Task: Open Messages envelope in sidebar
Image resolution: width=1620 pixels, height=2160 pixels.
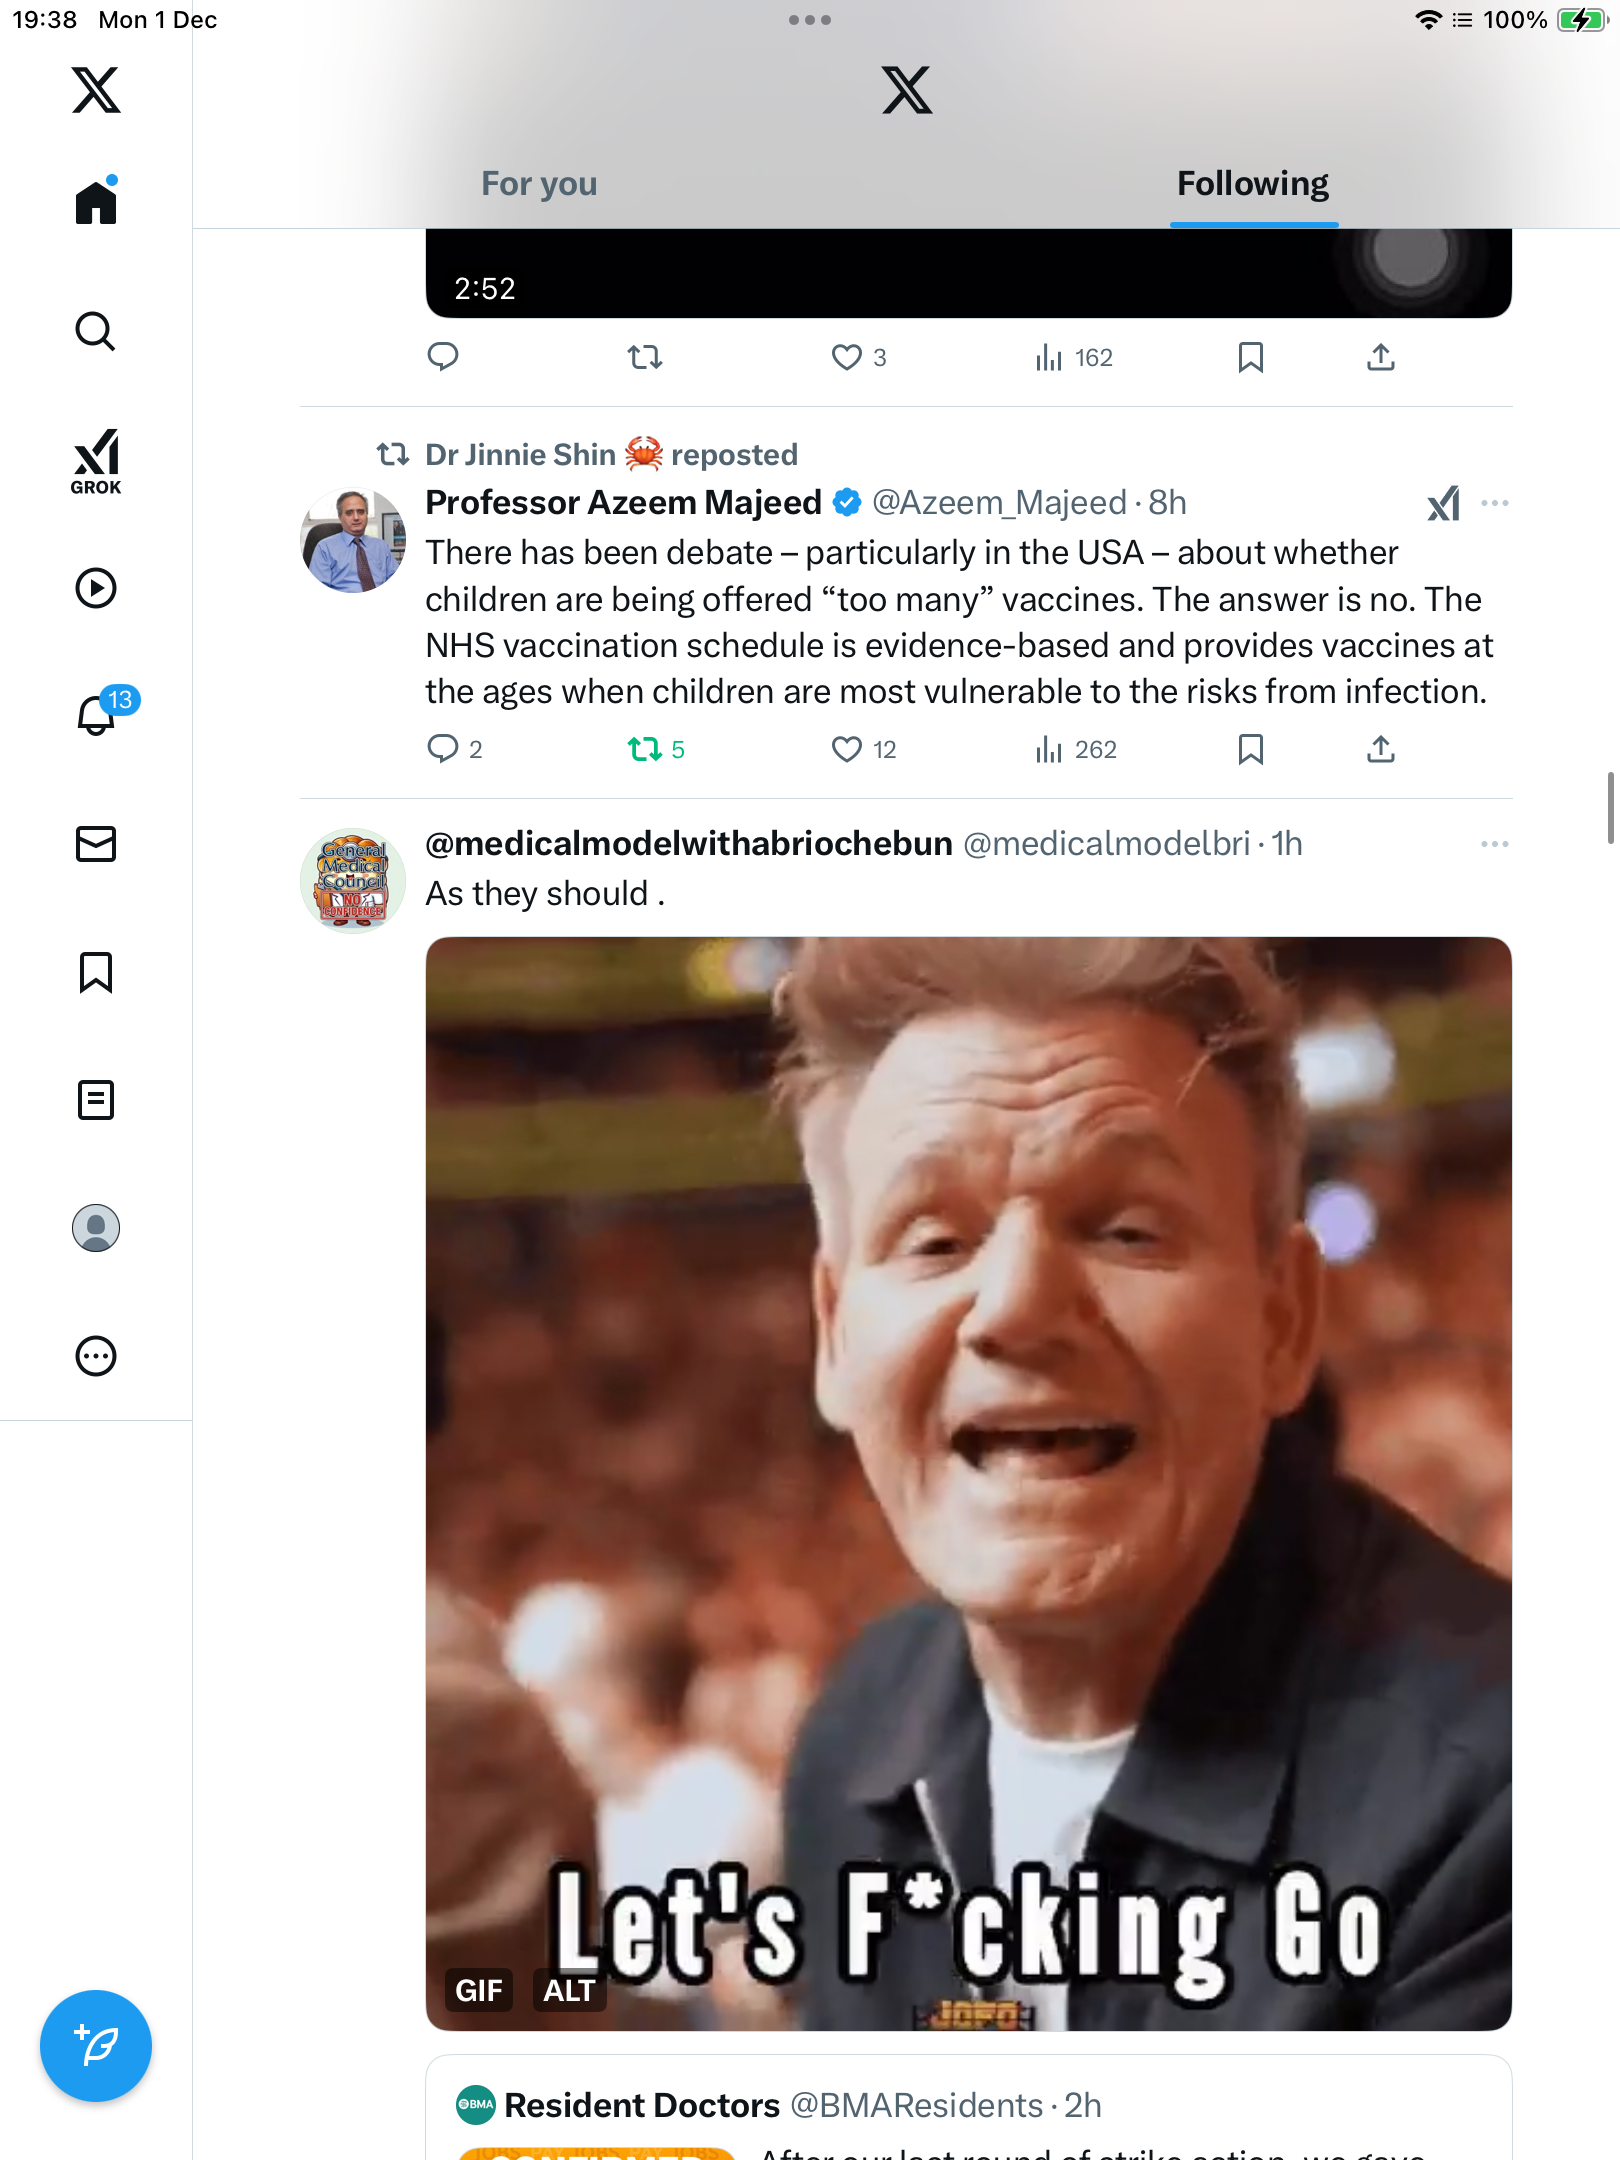Action: (x=96, y=844)
